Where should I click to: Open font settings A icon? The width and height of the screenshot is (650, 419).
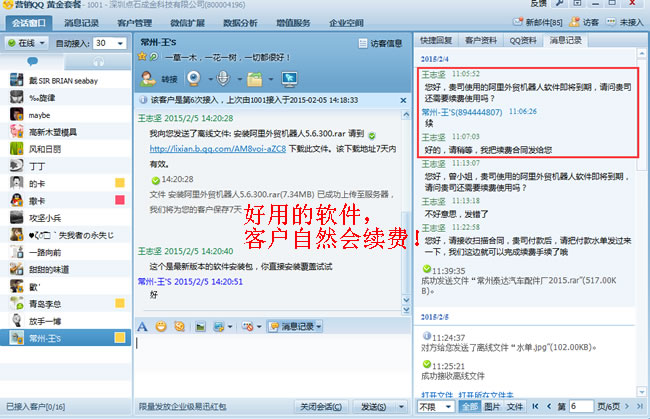click(142, 327)
